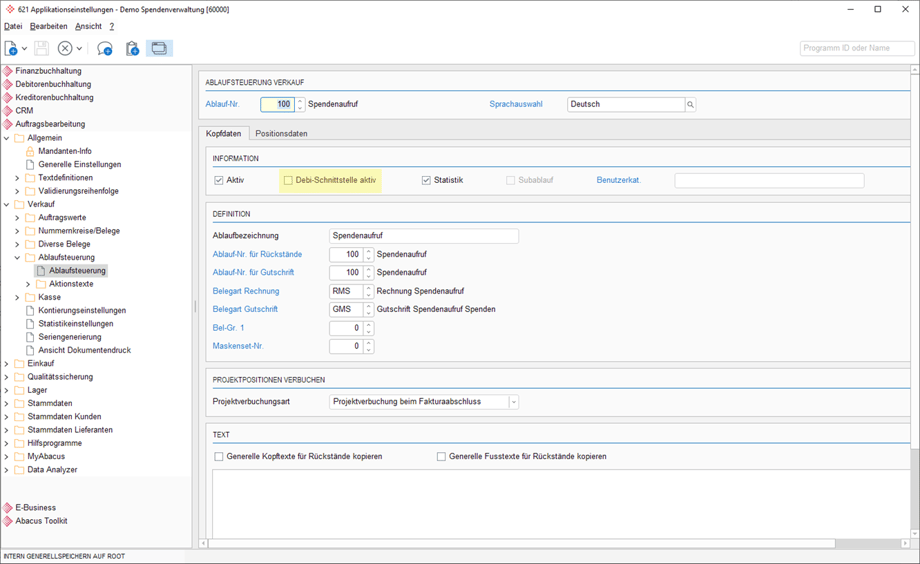Click the Sprachauswahl Deutsch field
Screen dimensions: 920x564
pos(626,104)
